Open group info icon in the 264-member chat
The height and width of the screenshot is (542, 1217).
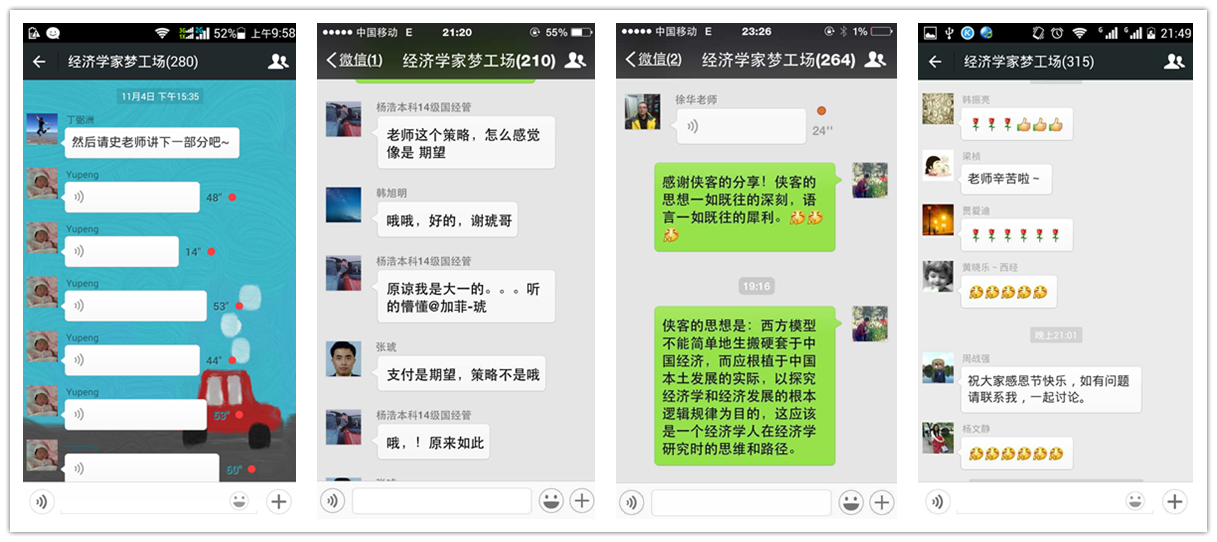click(875, 60)
